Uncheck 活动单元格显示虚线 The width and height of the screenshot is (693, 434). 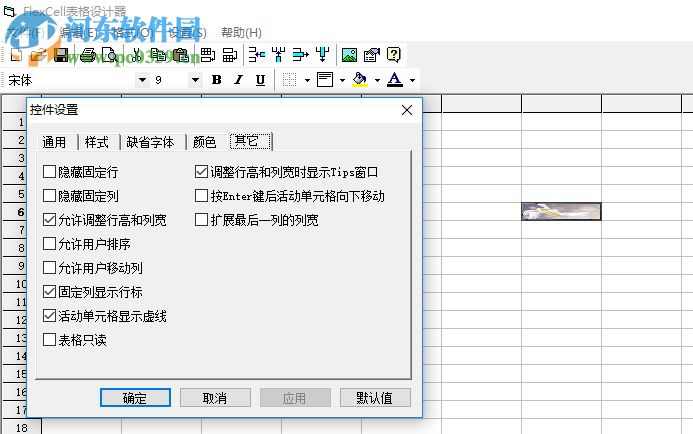[49, 316]
